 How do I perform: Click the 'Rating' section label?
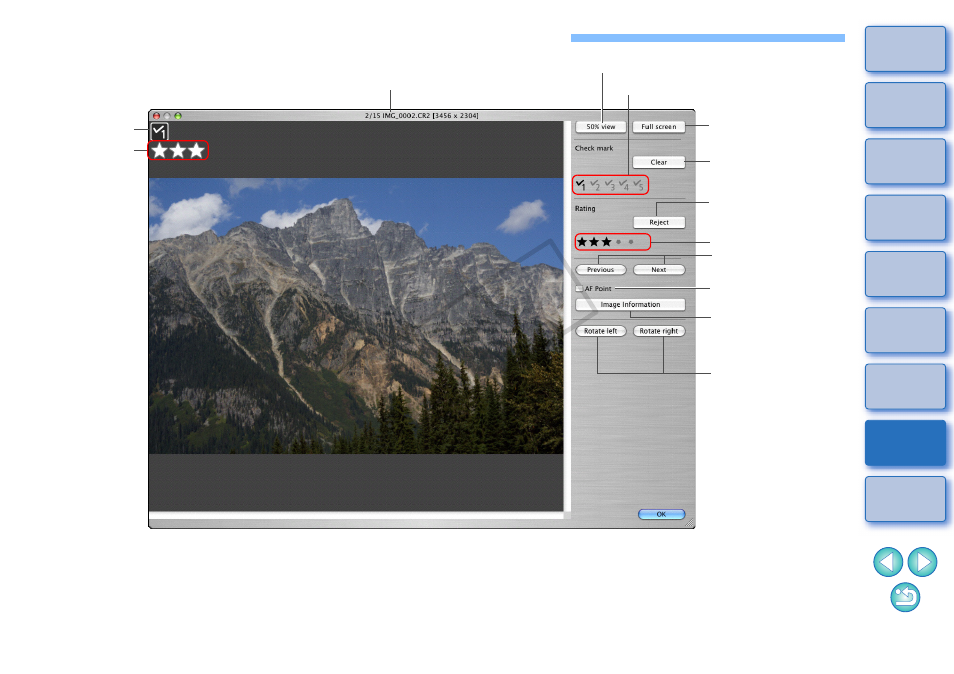585,209
